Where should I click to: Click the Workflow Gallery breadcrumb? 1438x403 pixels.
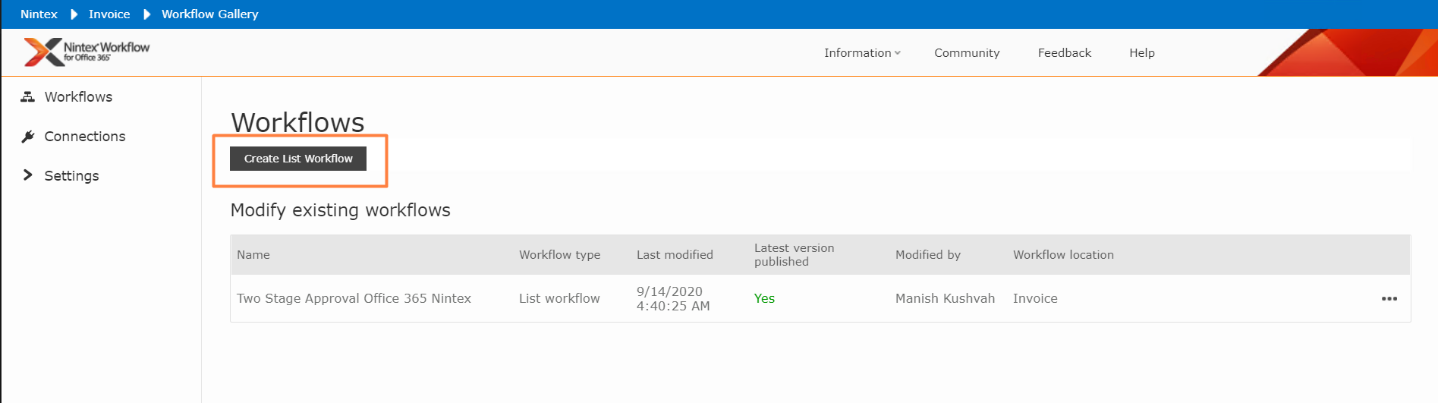210,14
